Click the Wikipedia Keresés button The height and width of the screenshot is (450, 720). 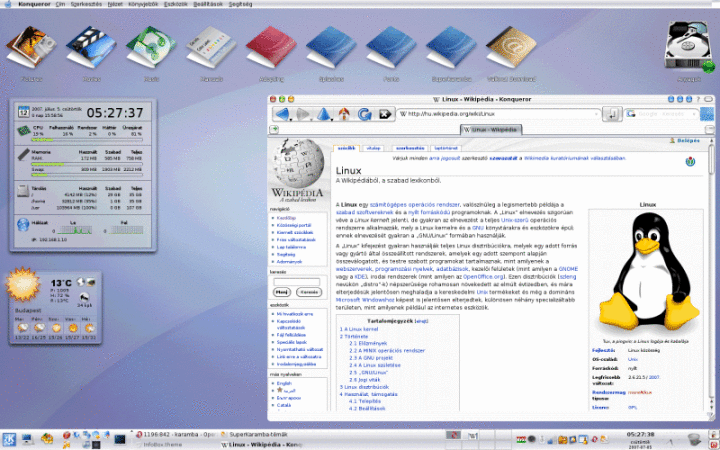tap(309, 292)
